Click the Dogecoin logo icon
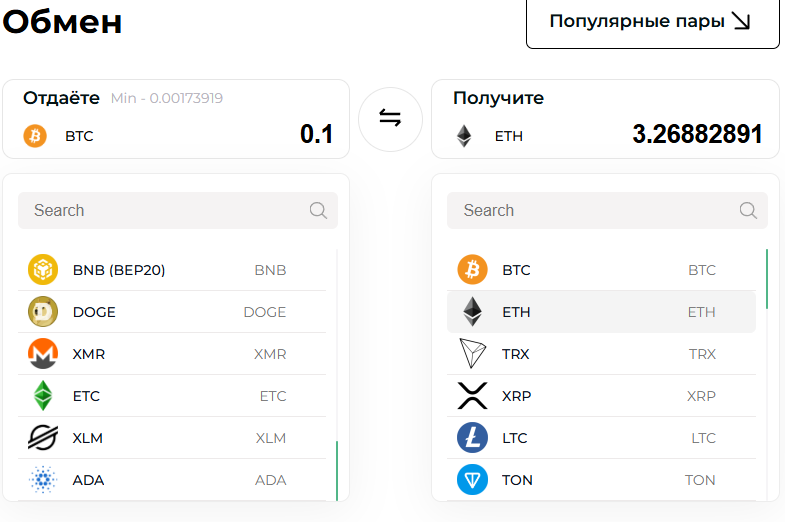 43,312
